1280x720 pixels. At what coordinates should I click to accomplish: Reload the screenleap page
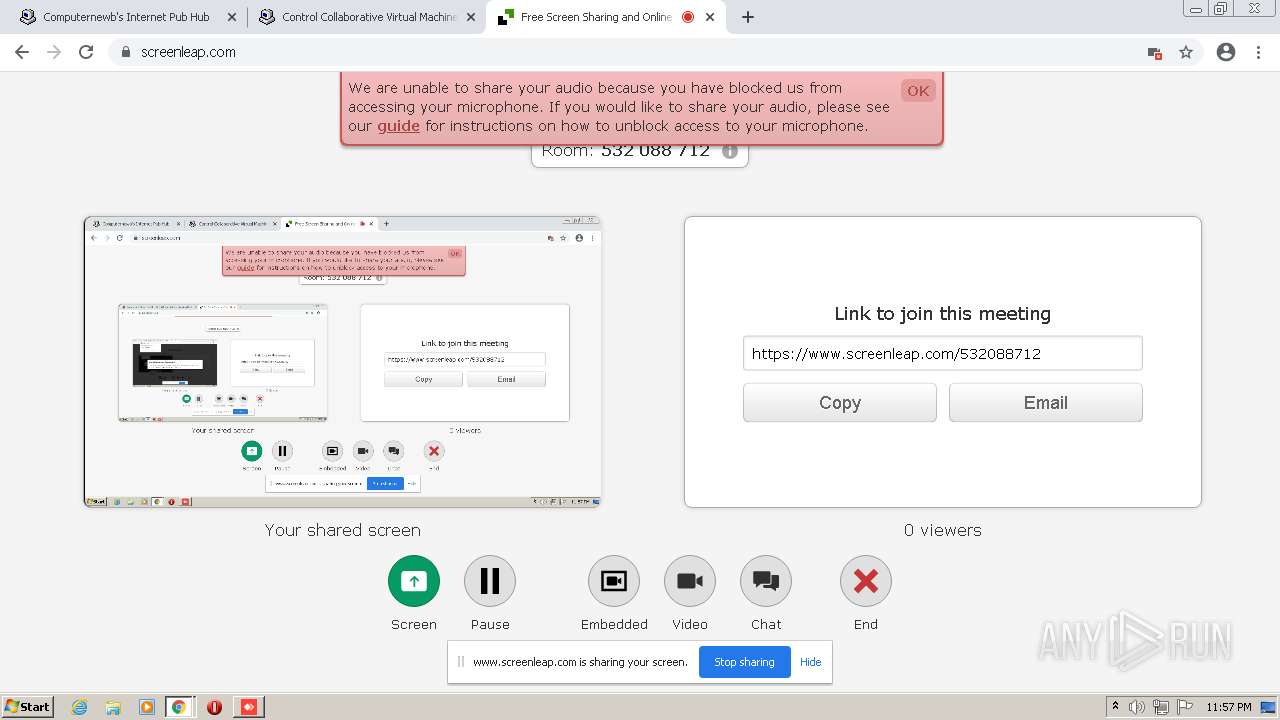click(86, 52)
